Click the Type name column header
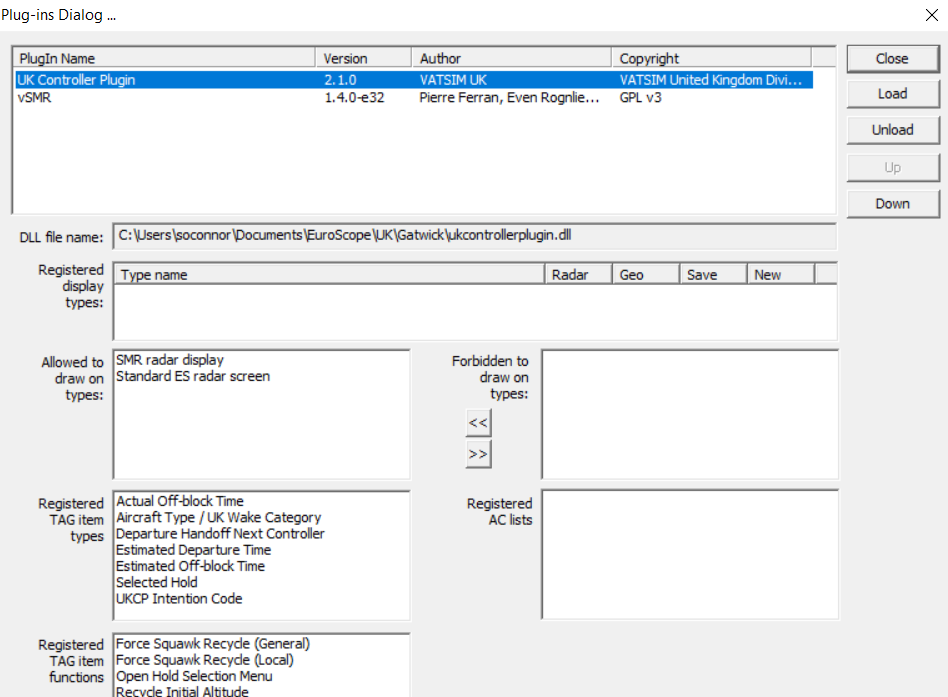948x697 pixels. point(330,275)
